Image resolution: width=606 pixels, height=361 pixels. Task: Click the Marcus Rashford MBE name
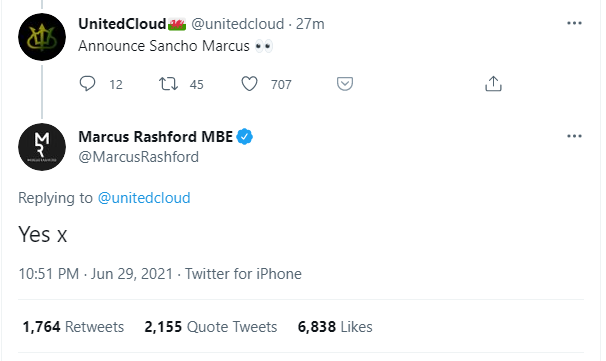coord(155,137)
